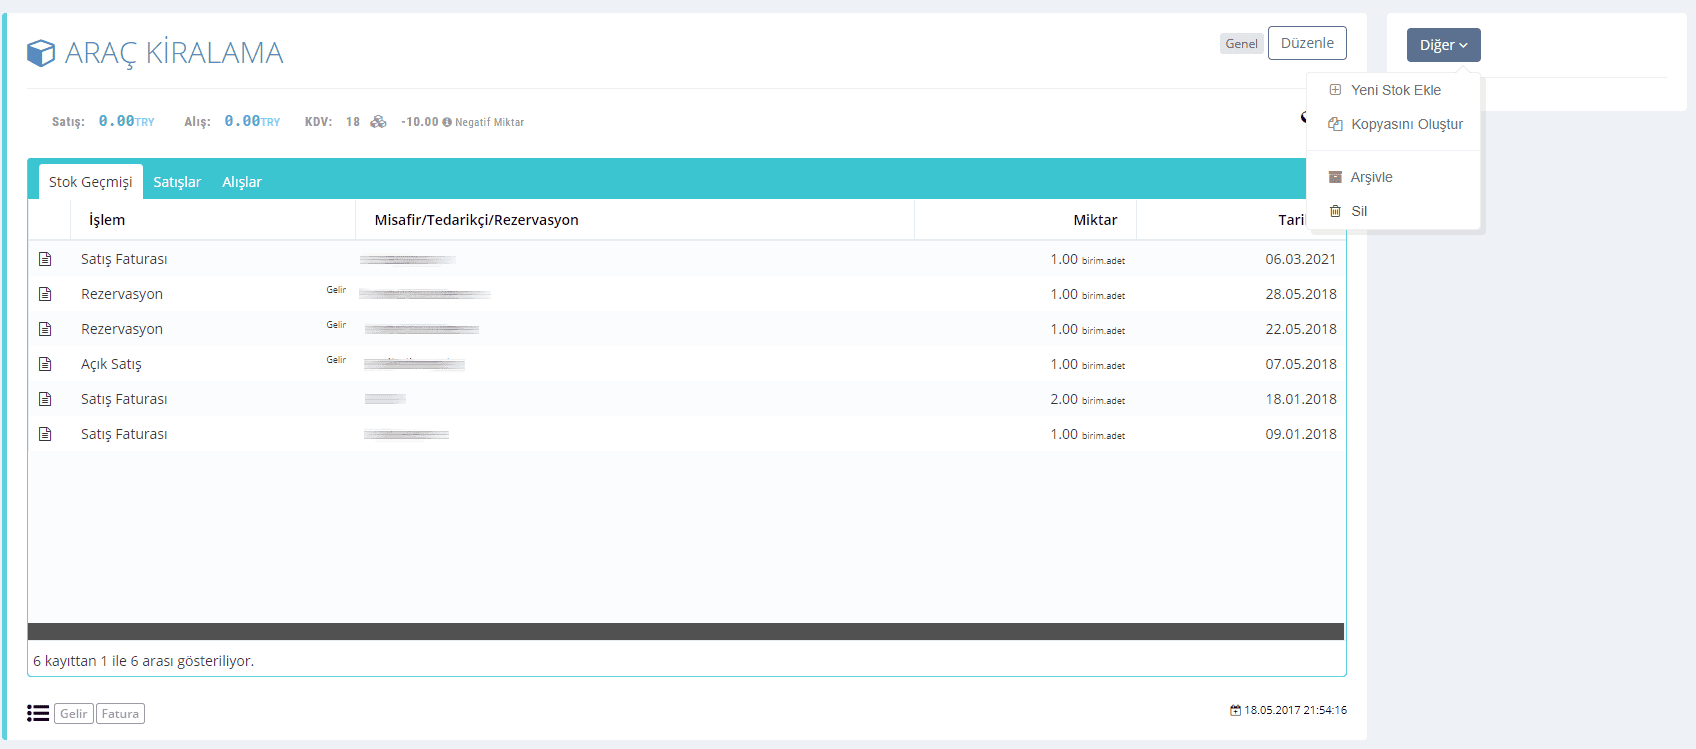1696x749 pixels.
Task: Open document icon of the 18.01.2018 row
Action: (x=45, y=399)
